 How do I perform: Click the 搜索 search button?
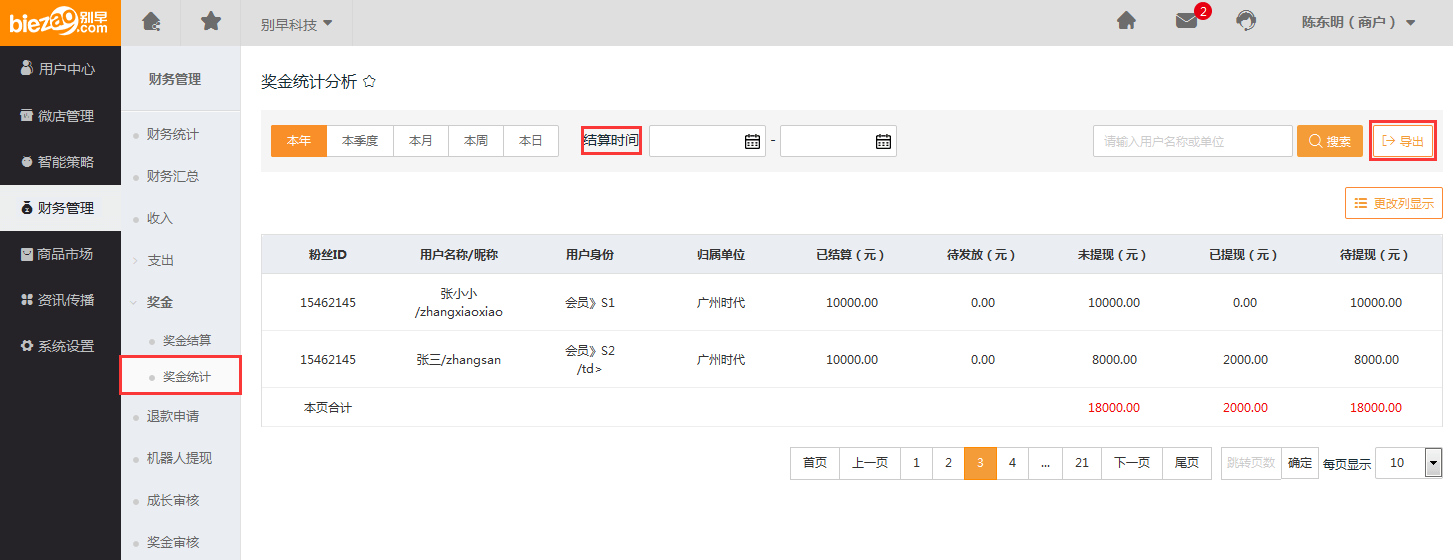click(1330, 141)
